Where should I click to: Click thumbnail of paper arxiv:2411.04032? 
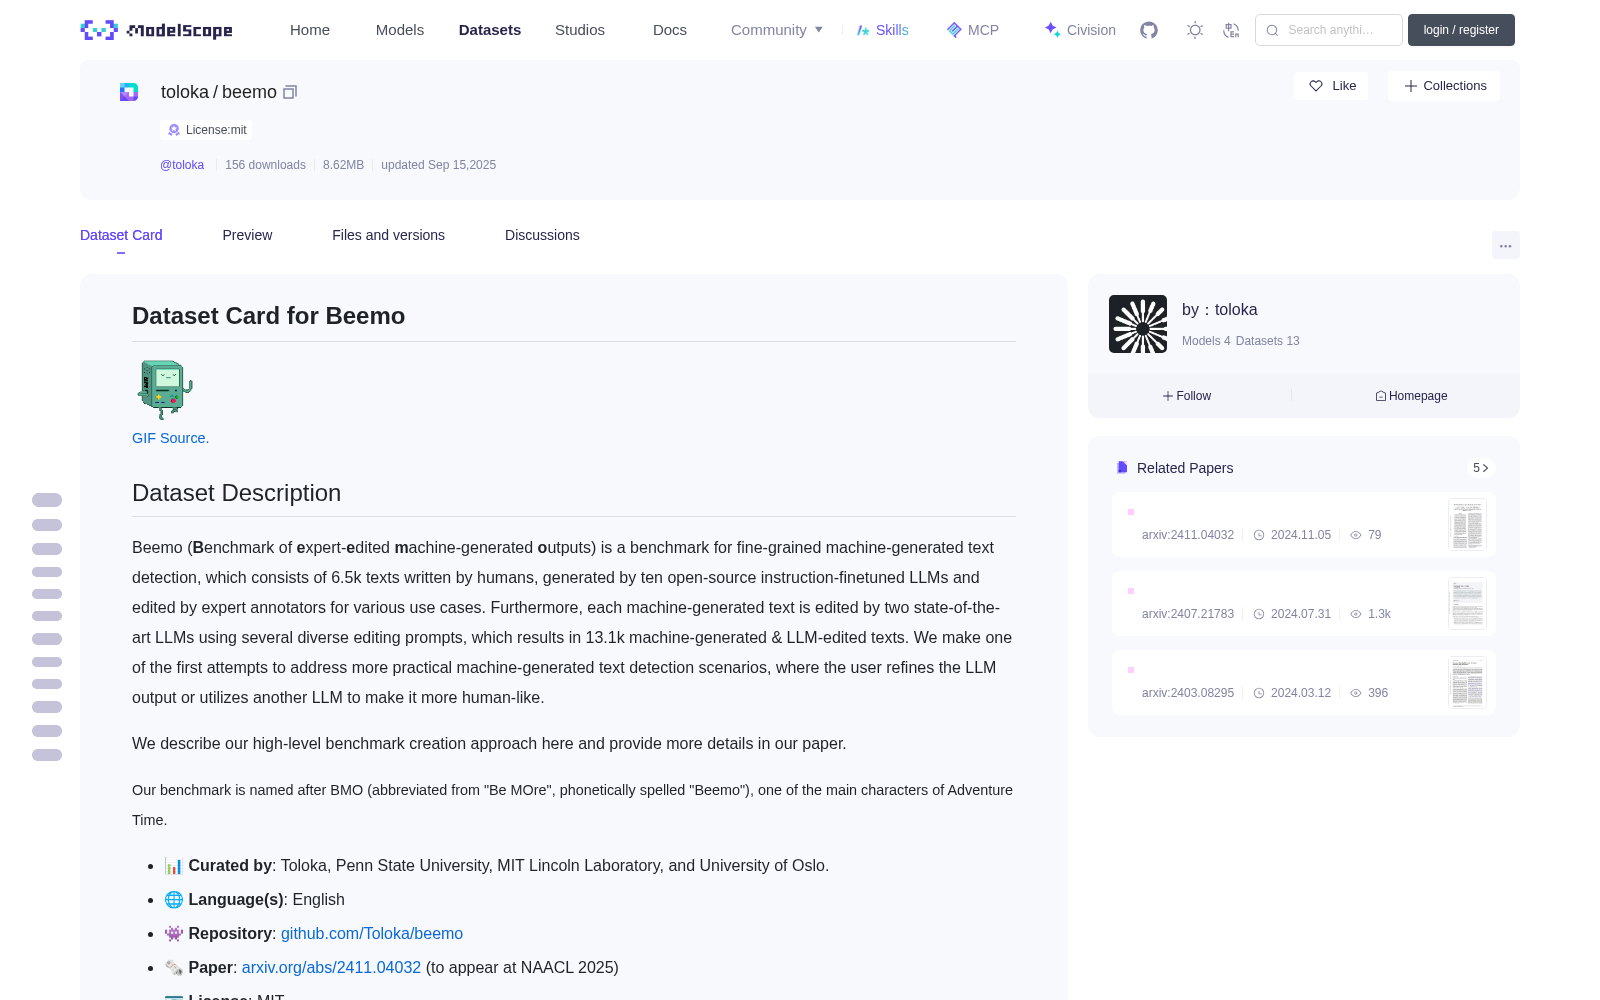tap(1467, 524)
